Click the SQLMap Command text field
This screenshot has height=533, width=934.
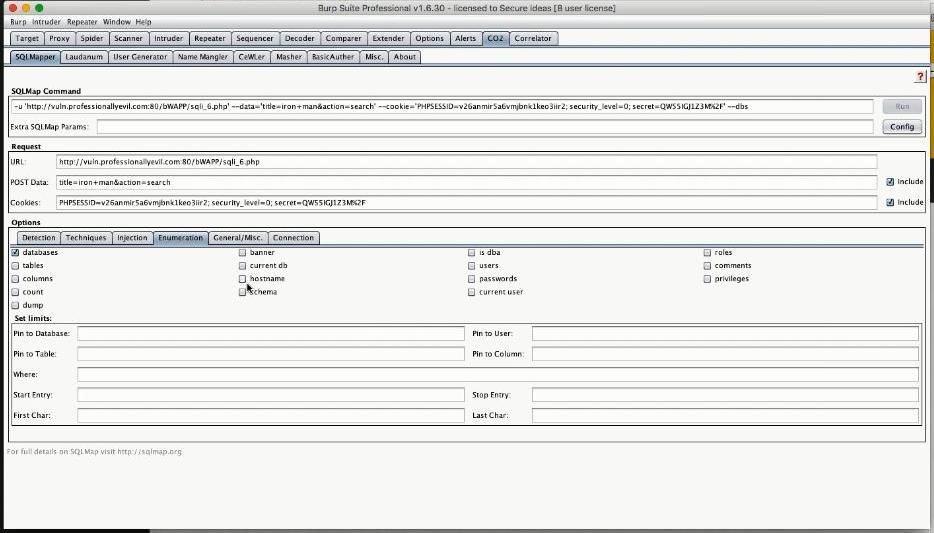click(442, 107)
